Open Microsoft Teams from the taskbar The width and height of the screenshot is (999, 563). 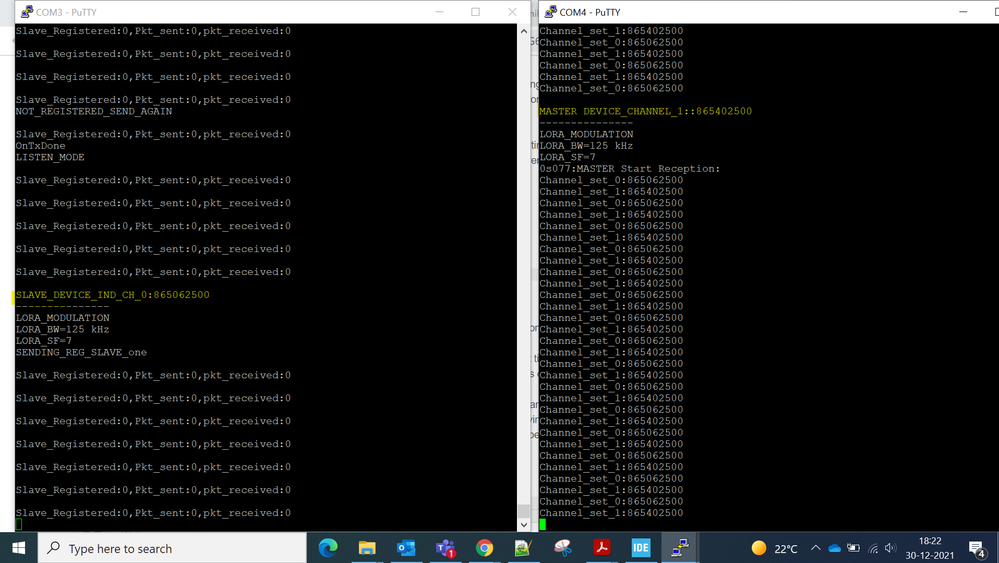point(445,548)
